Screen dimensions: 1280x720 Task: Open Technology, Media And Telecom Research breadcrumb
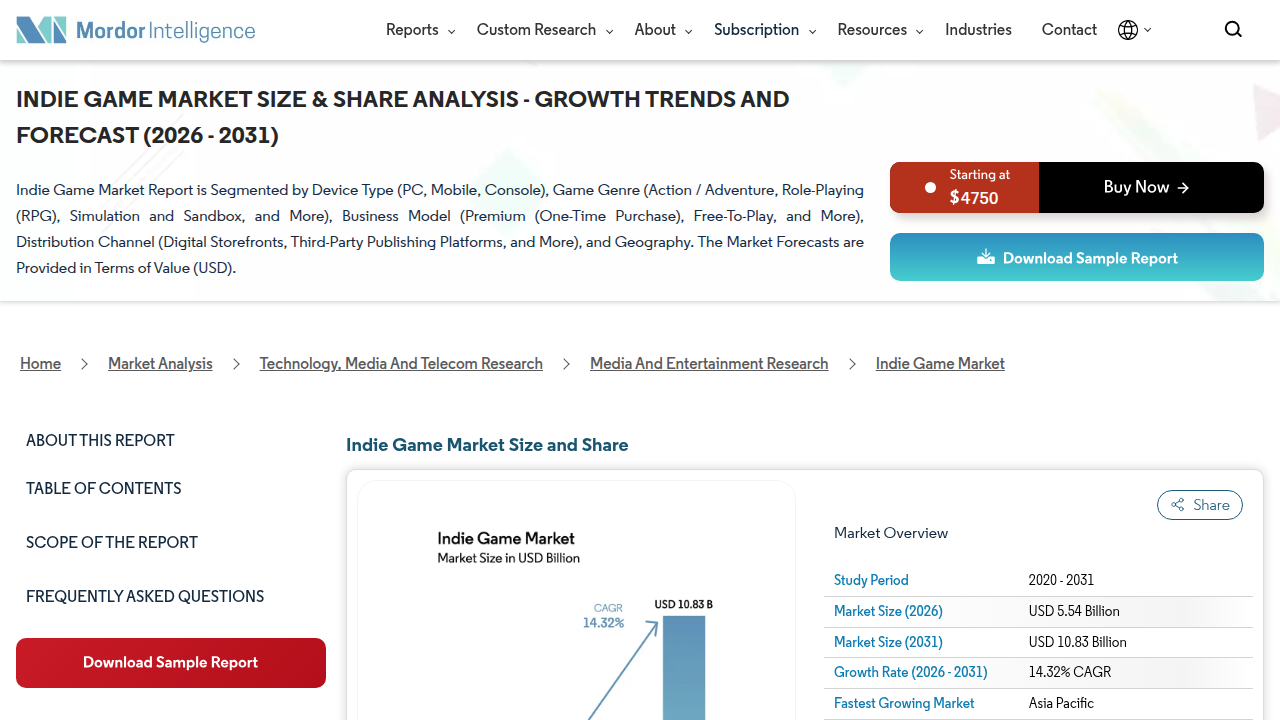click(401, 364)
